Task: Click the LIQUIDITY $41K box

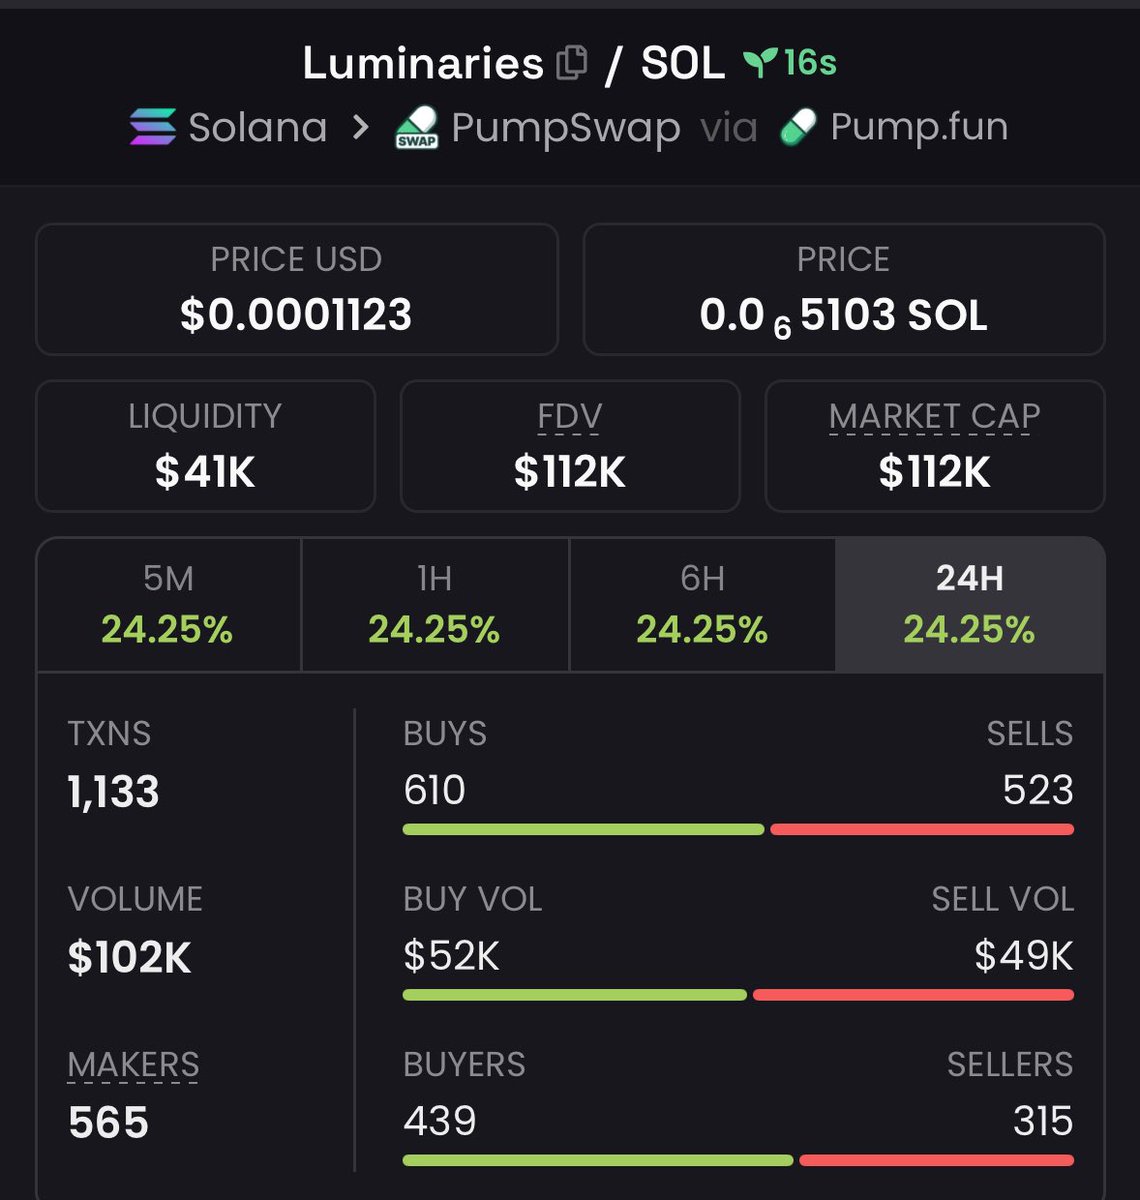Action: click(205, 446)
